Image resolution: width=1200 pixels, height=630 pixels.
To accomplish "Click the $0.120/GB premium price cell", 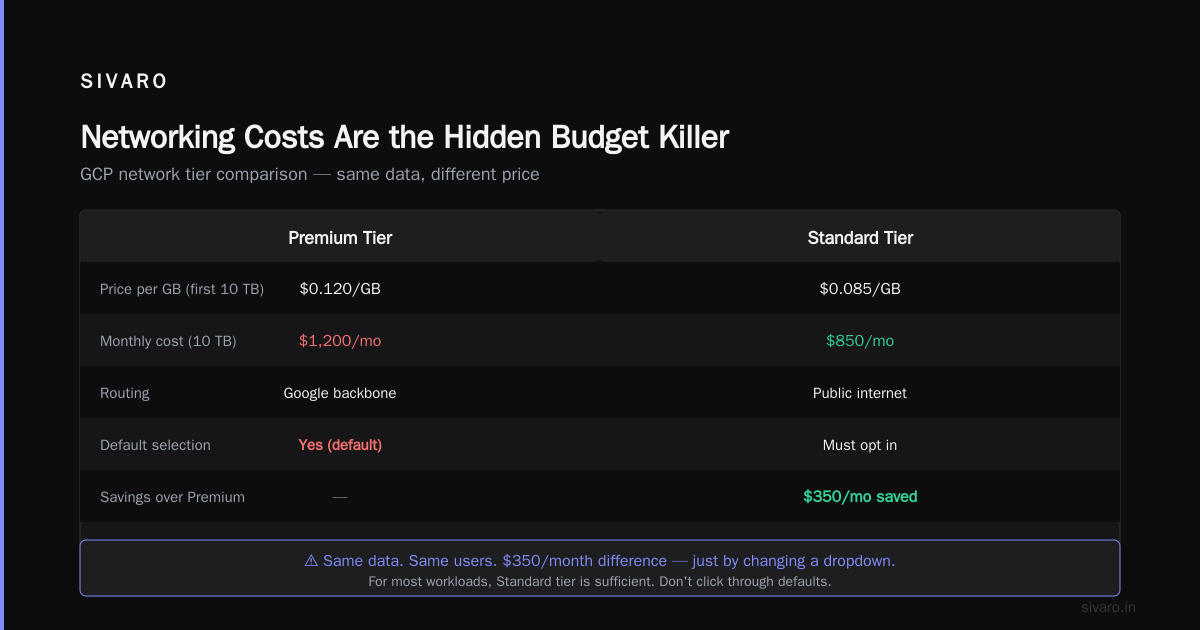I will [340, 289].
